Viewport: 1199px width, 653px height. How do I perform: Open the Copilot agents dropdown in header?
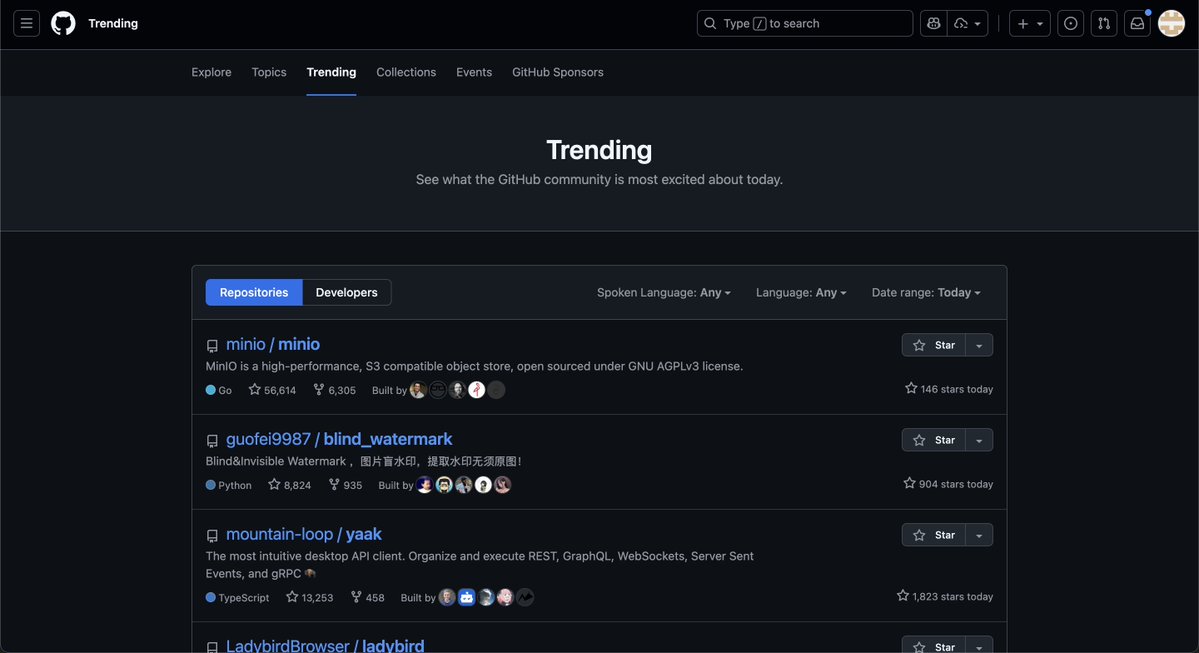point(967,24)
